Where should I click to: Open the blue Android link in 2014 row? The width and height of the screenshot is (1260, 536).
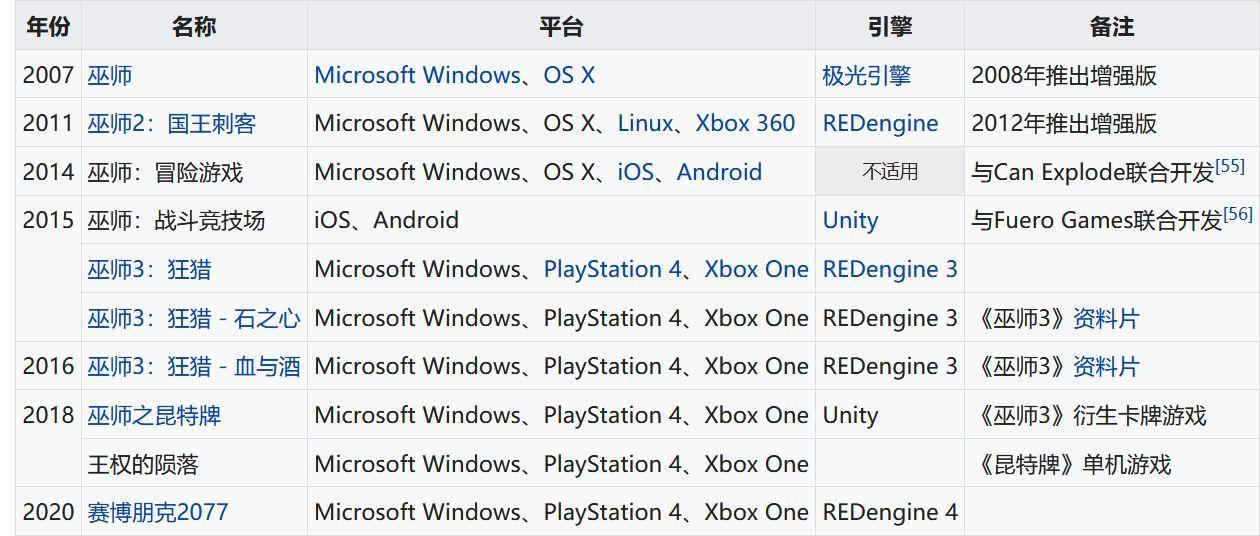pos(719,172)
